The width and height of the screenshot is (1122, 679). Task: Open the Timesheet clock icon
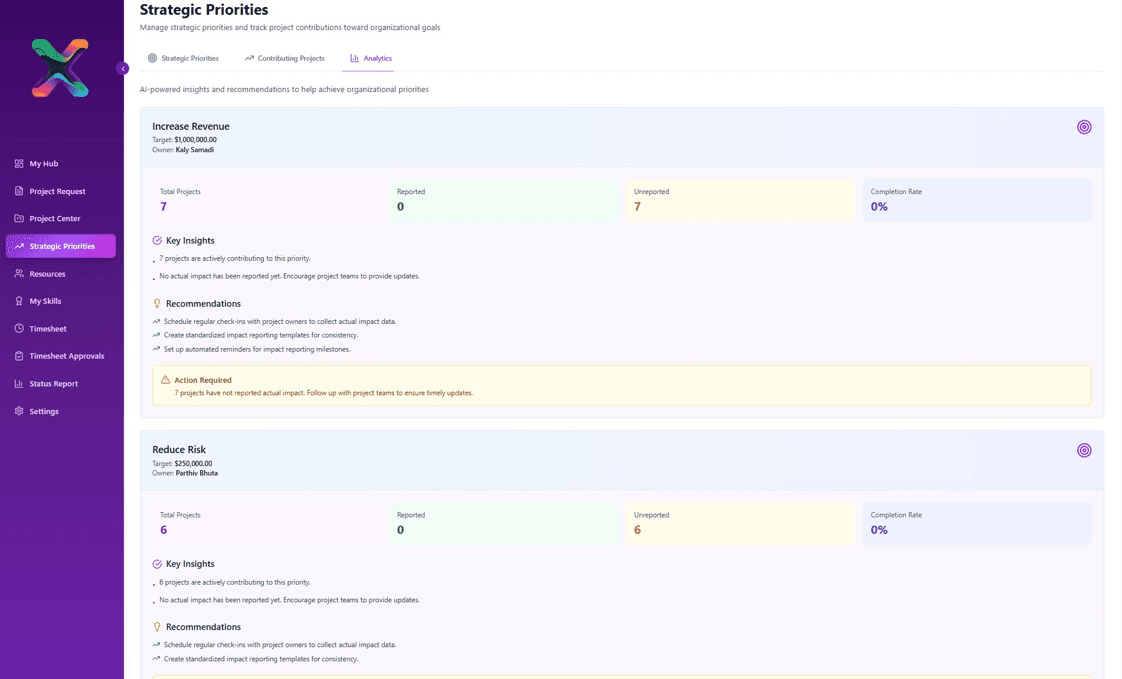(x=18, y=328)
